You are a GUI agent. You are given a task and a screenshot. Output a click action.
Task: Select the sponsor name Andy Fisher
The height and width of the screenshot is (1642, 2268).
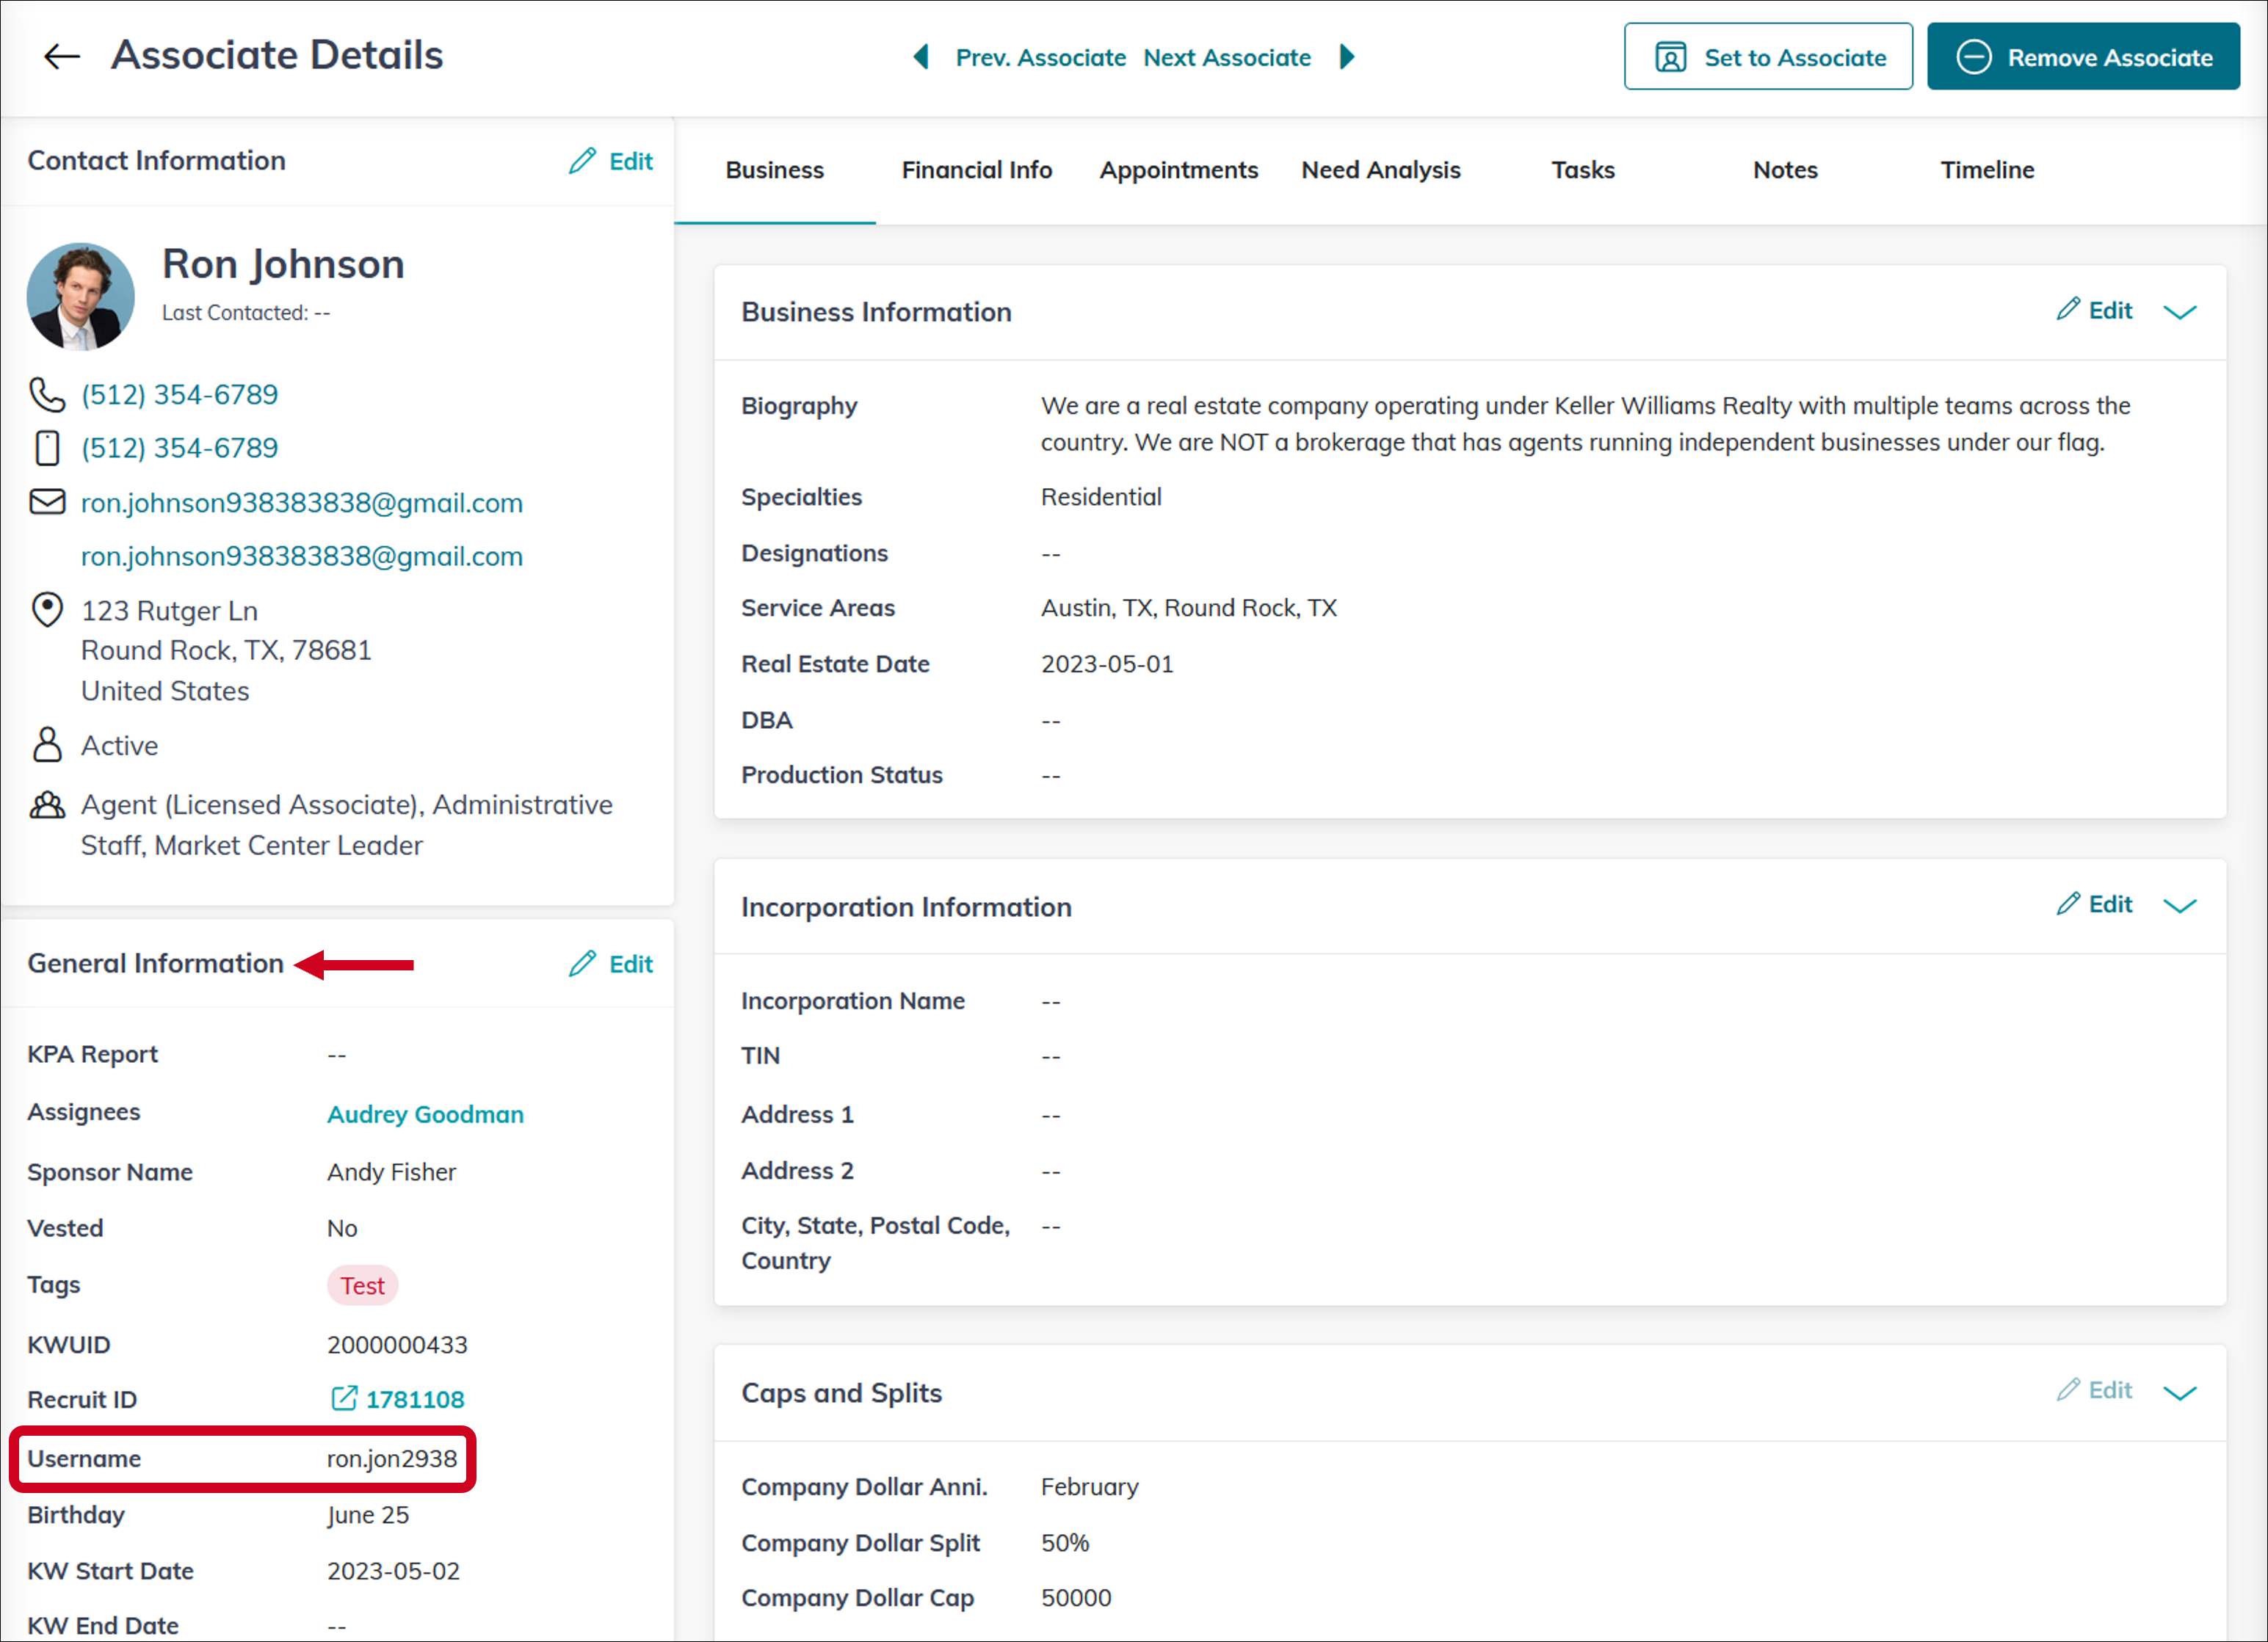pyautogui.click(x=391, y=1172)
